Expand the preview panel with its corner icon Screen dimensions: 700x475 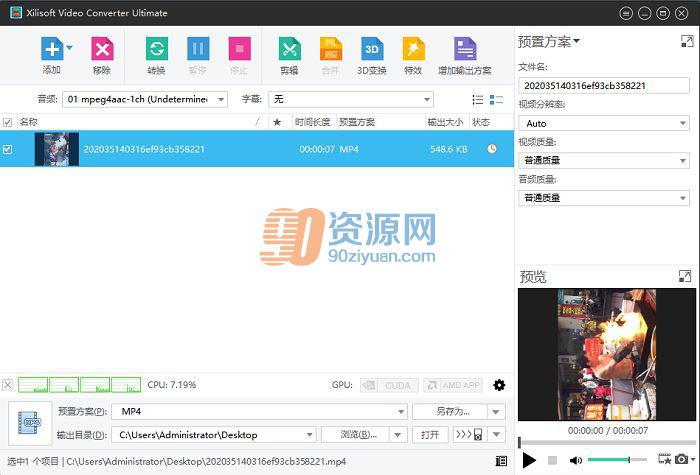[x=685, y=276]
